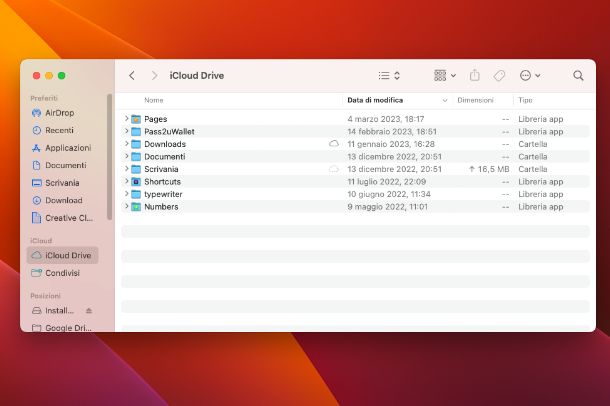Sort by Dimensioni column header
The image size is (610, 406).
[x=475, y=100]
